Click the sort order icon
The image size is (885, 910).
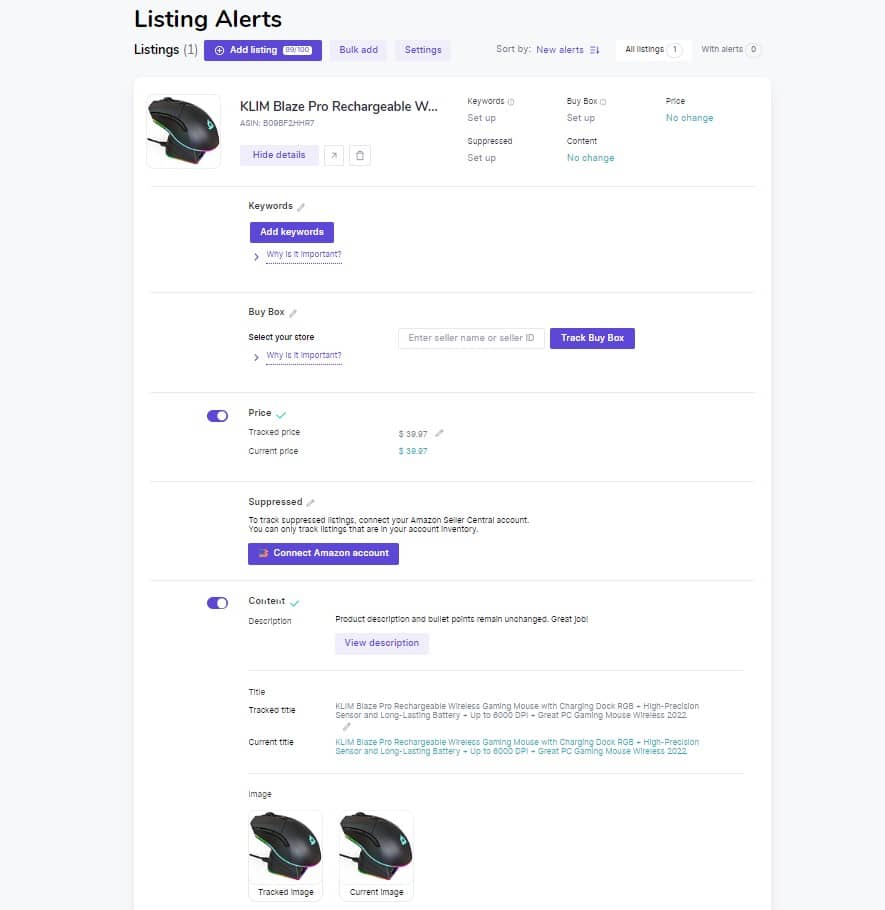coord(594,50)
